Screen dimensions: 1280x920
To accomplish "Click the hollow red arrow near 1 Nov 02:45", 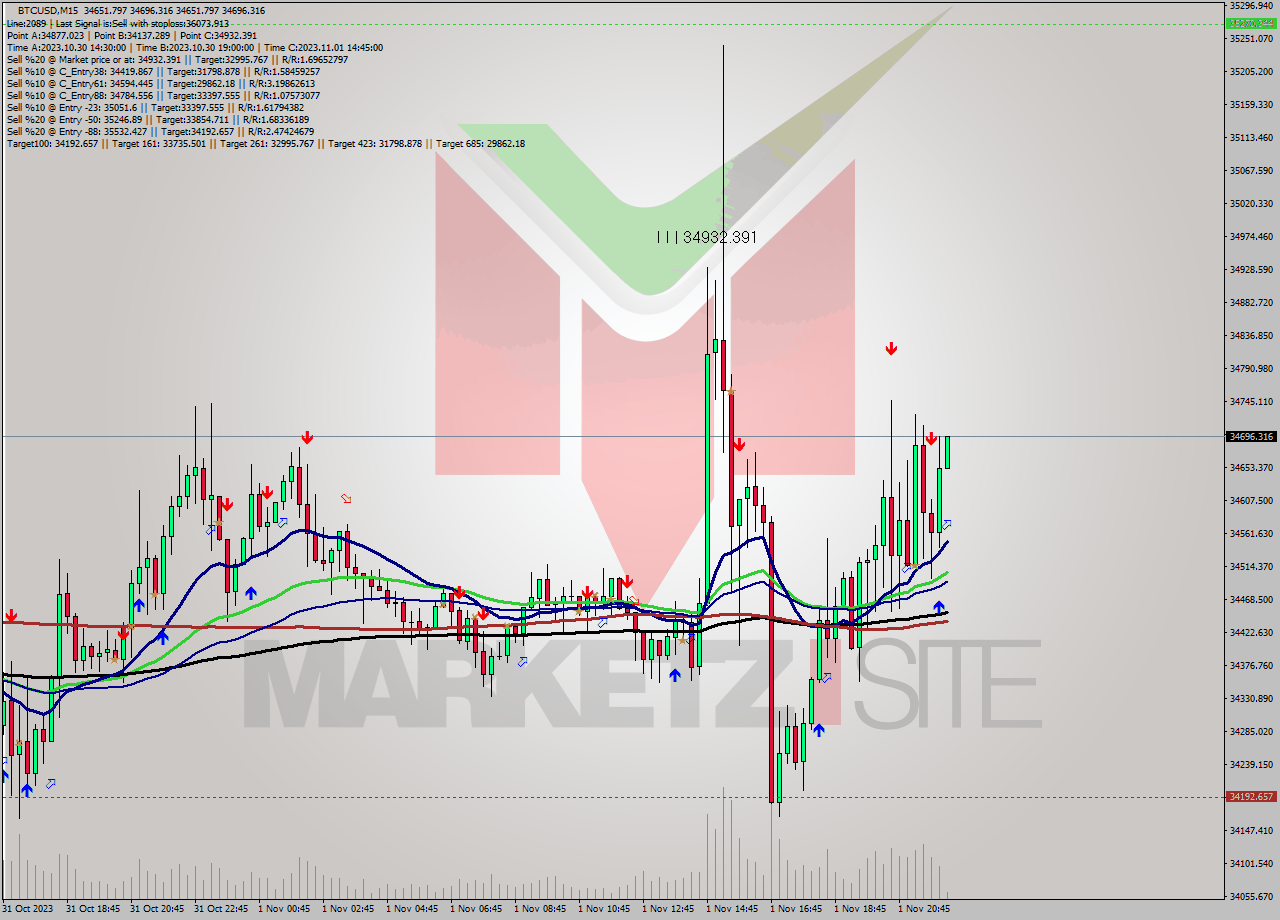I will [346, 498].
